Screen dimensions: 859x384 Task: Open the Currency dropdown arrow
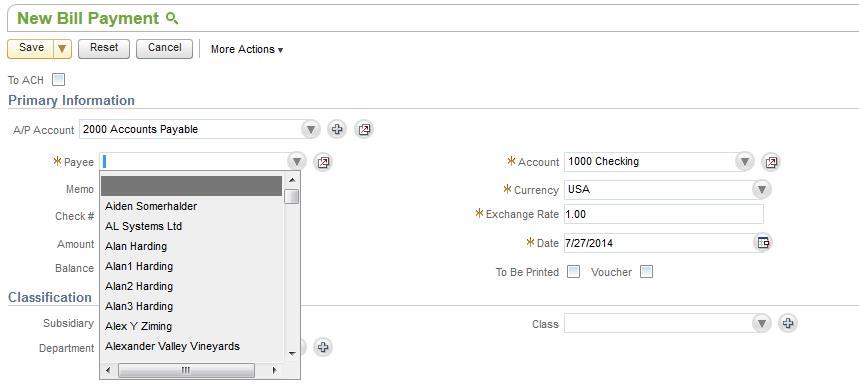[x=761, y=190]
